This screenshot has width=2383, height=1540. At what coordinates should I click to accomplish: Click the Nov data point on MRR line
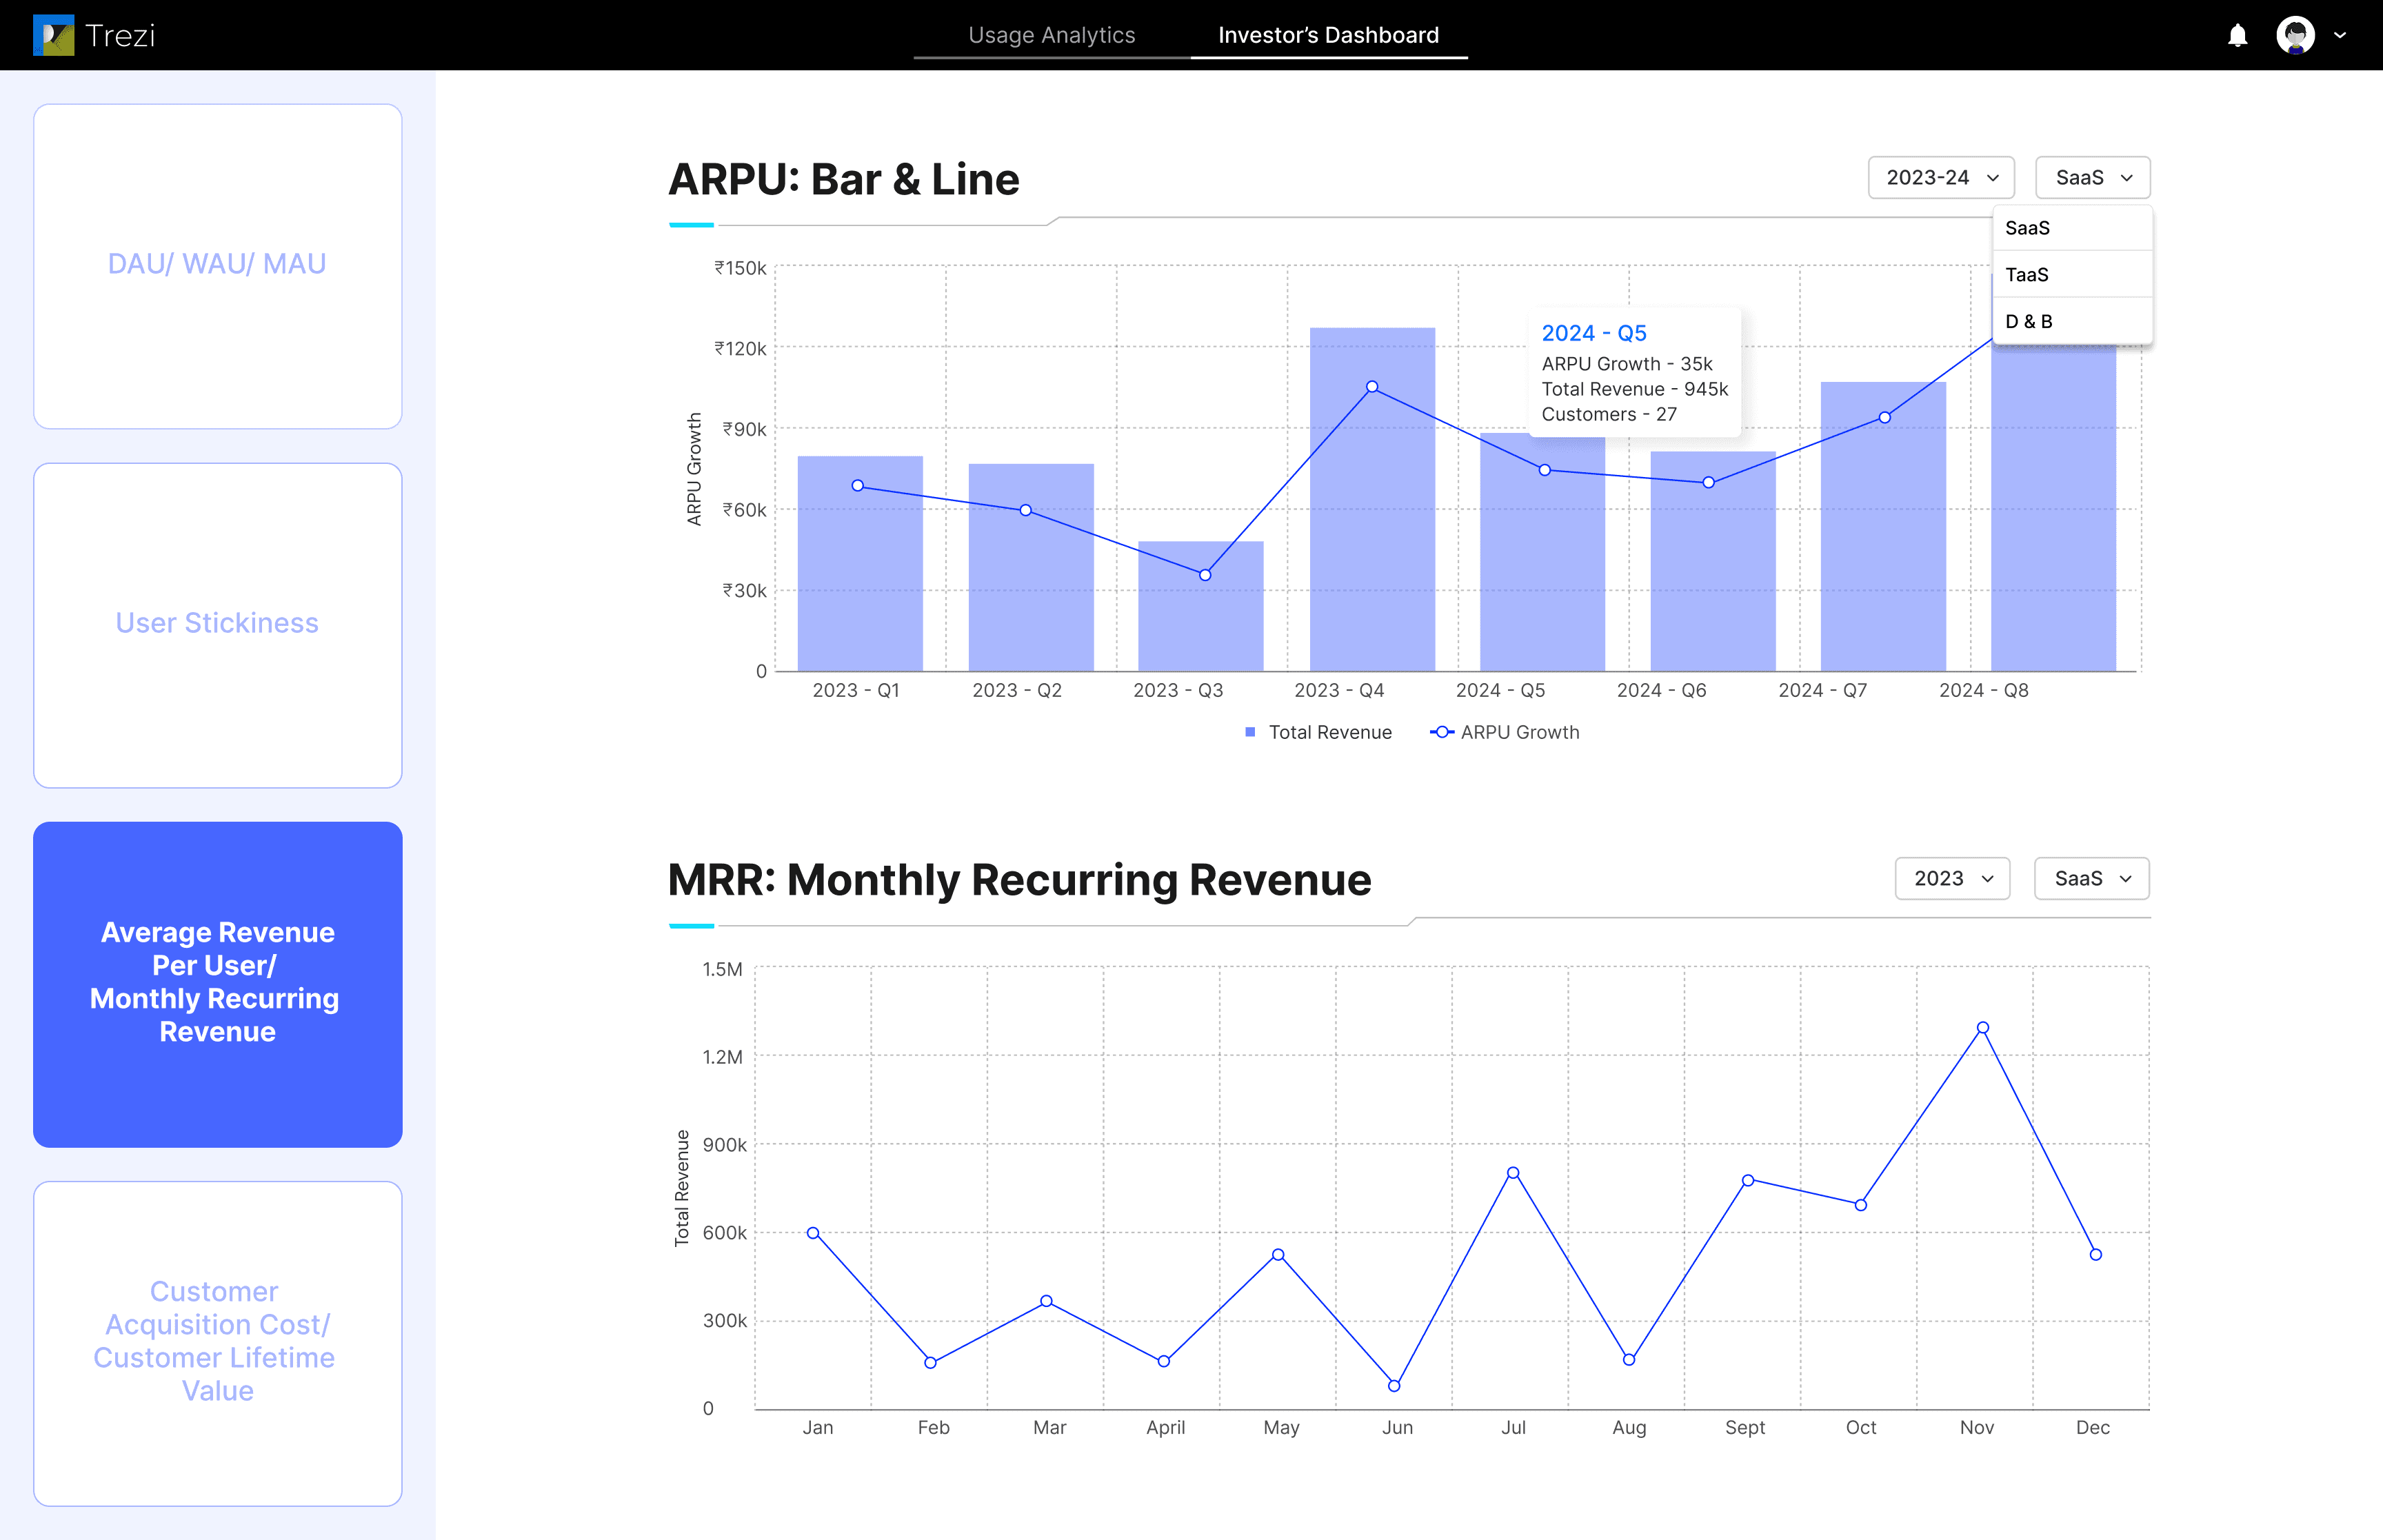[1982, 1027]
